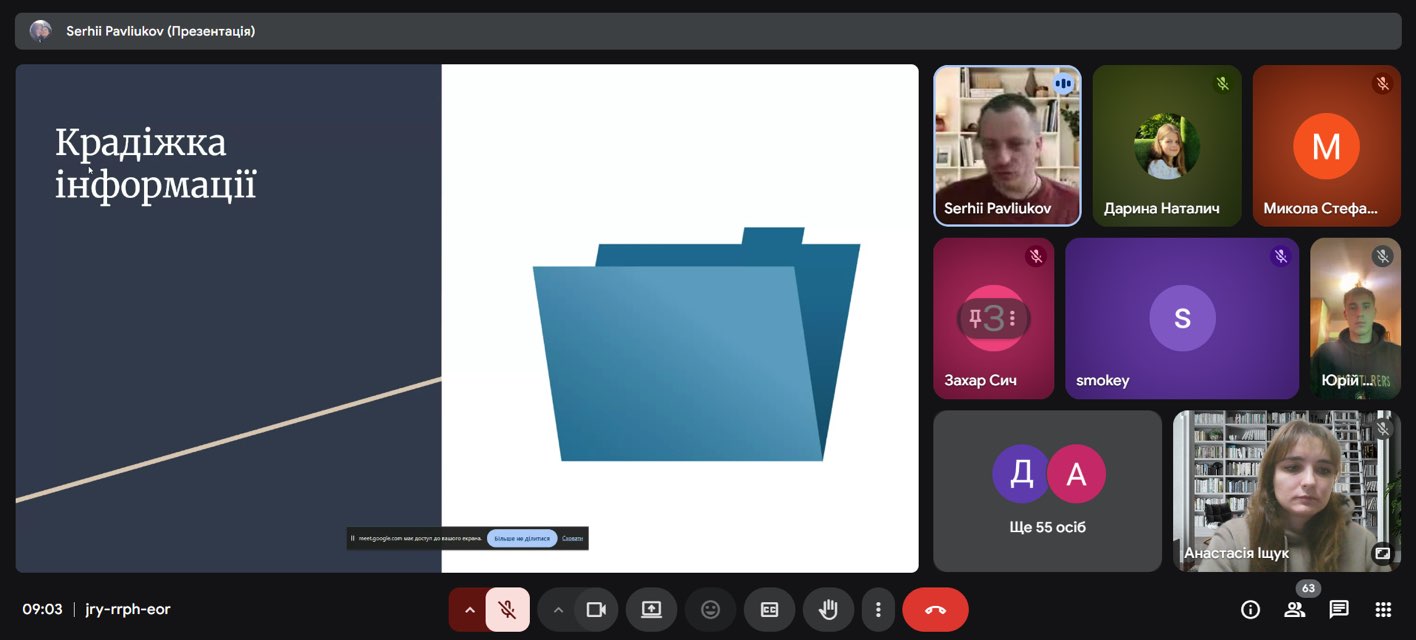Open the activities grid icon
Image resolution: width=1416 pixels, height=640 pixels.
point(1383,609)
